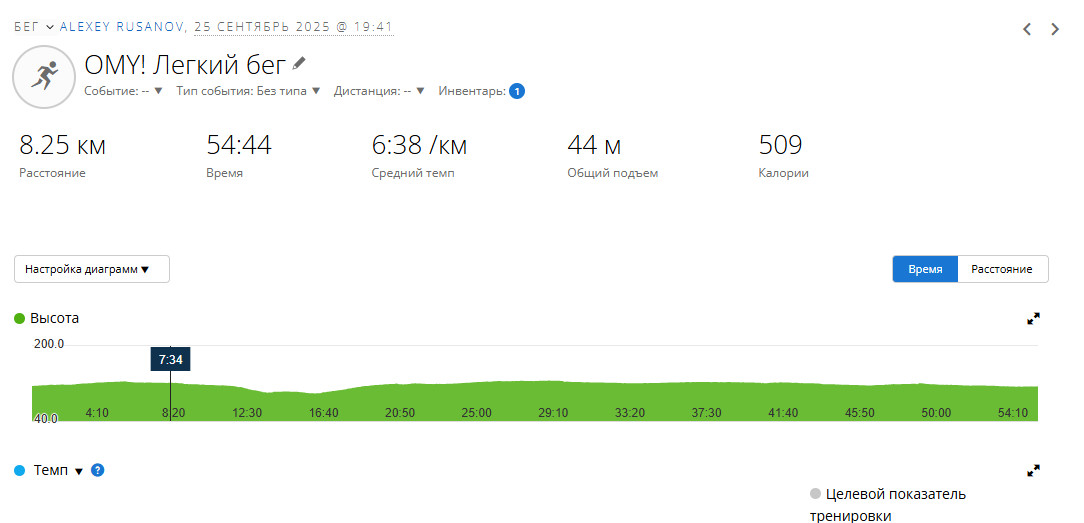Open the Тип события: Без типа dropdown
1084x523 pixels.
point(248,91)
